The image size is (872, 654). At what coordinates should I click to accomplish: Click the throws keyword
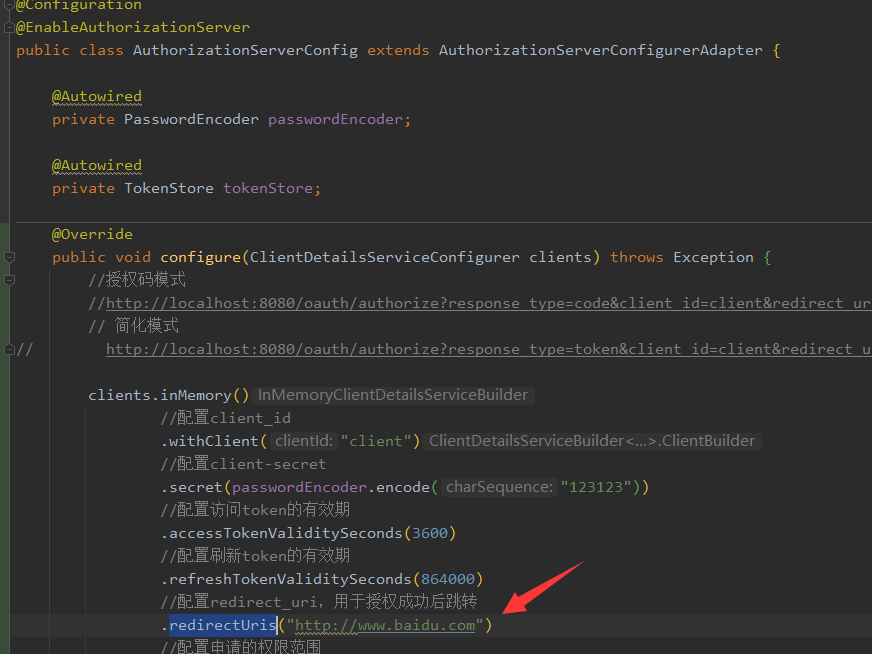point(637,257)
